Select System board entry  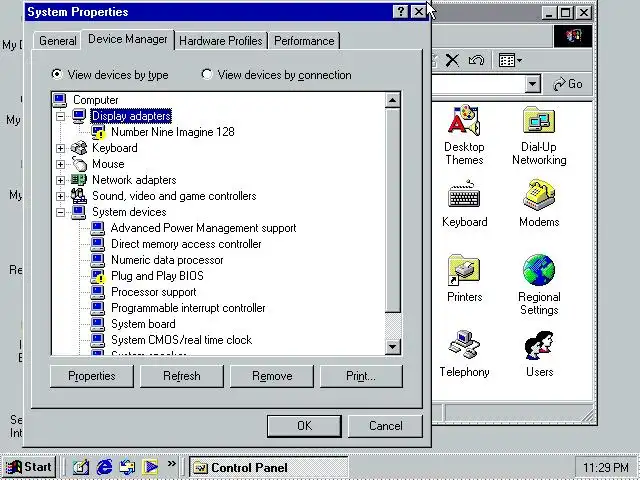pos(143,324)
